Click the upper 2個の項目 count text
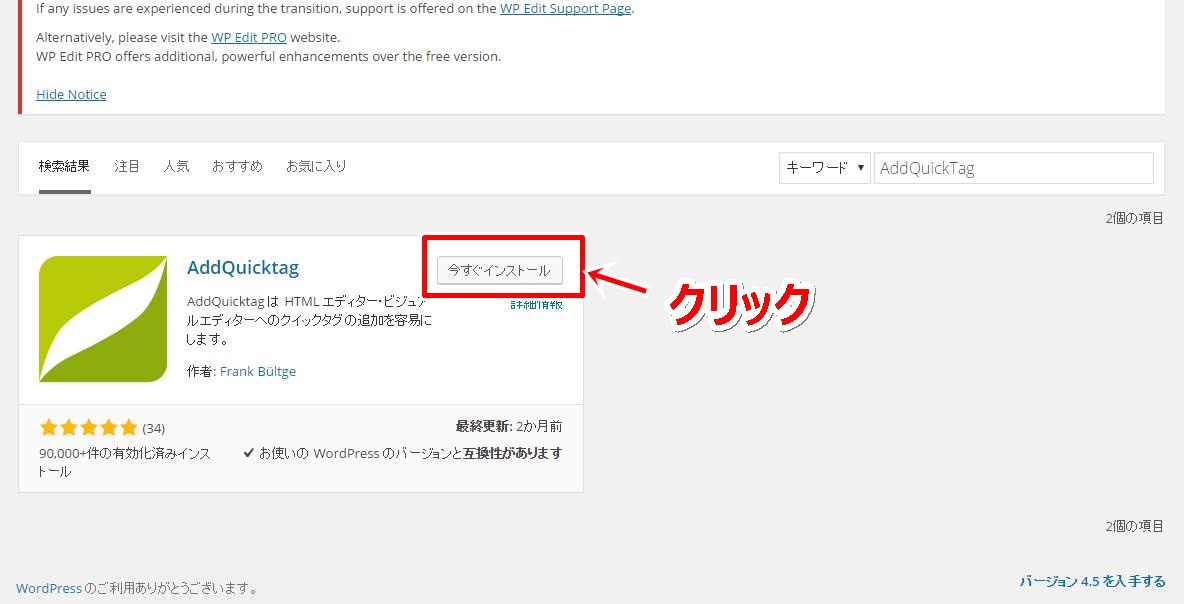 tap(1134, 218)
